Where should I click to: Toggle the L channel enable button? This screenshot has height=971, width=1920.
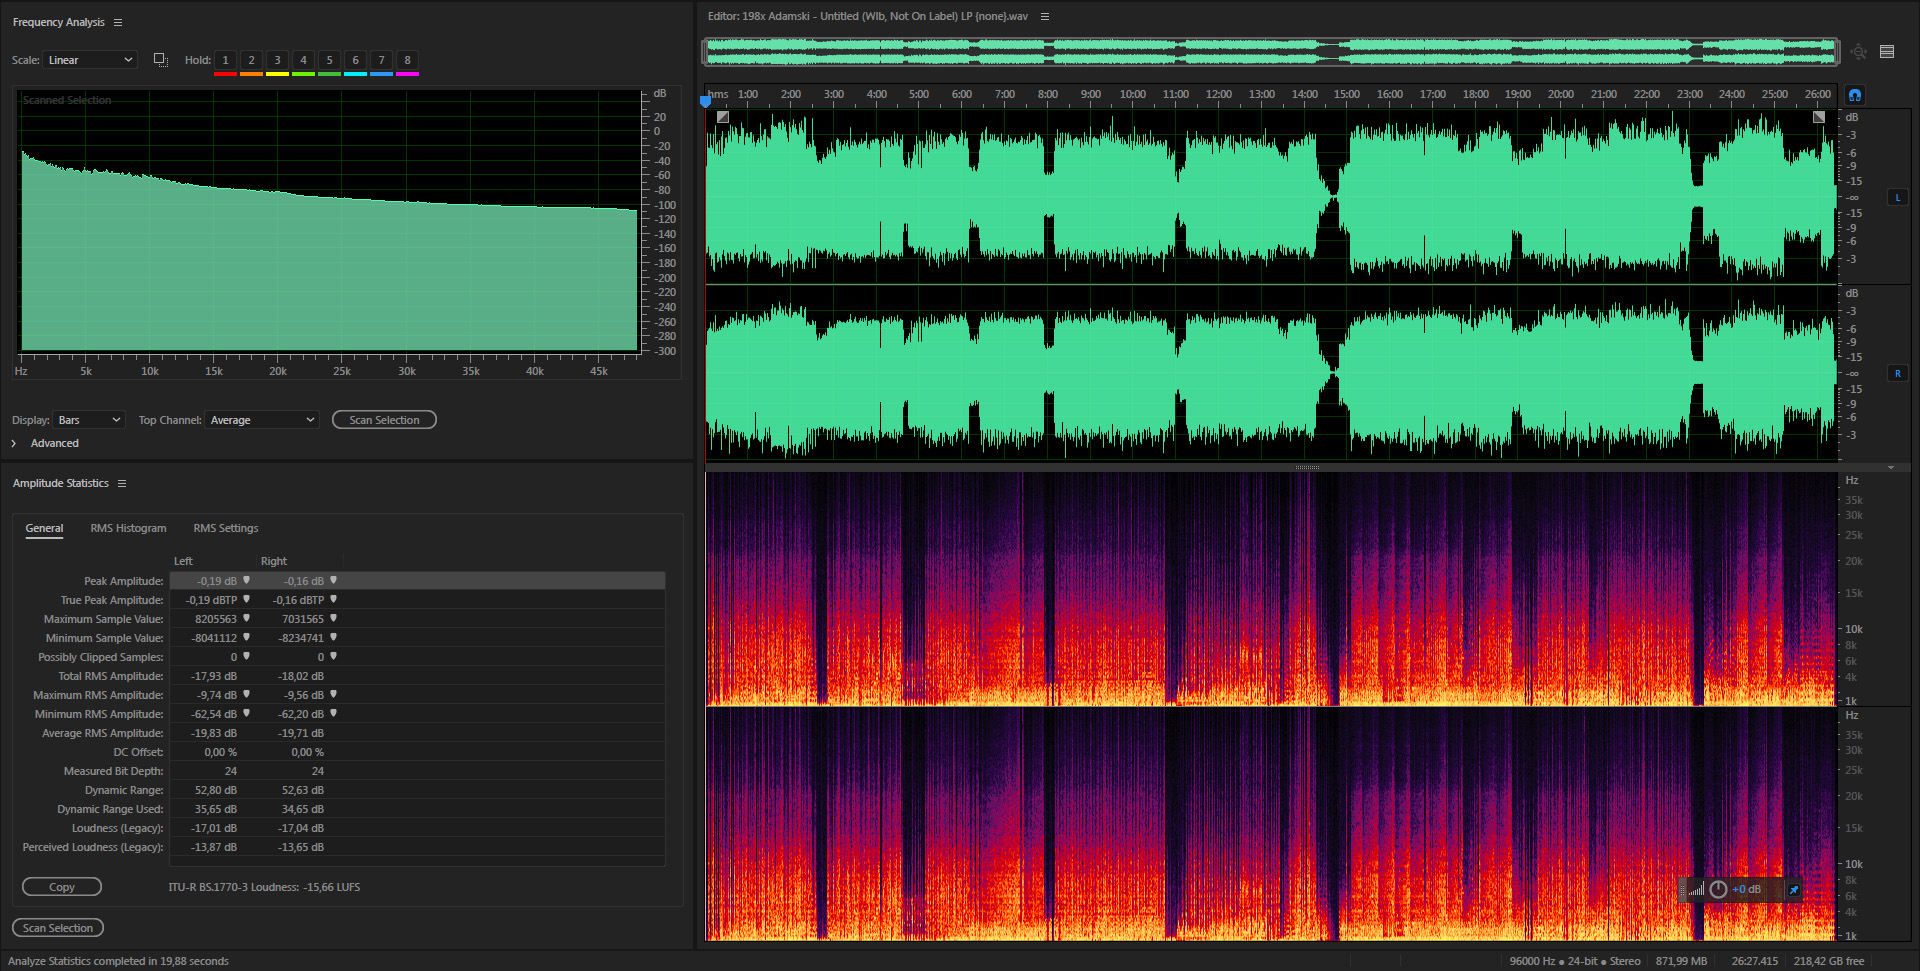1897,198
